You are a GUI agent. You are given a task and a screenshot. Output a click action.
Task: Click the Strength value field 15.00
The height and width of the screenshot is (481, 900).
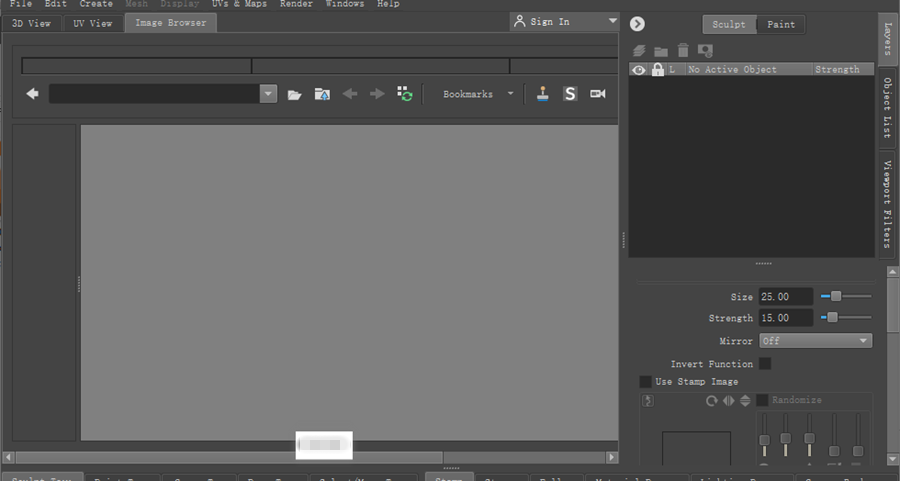786,317
